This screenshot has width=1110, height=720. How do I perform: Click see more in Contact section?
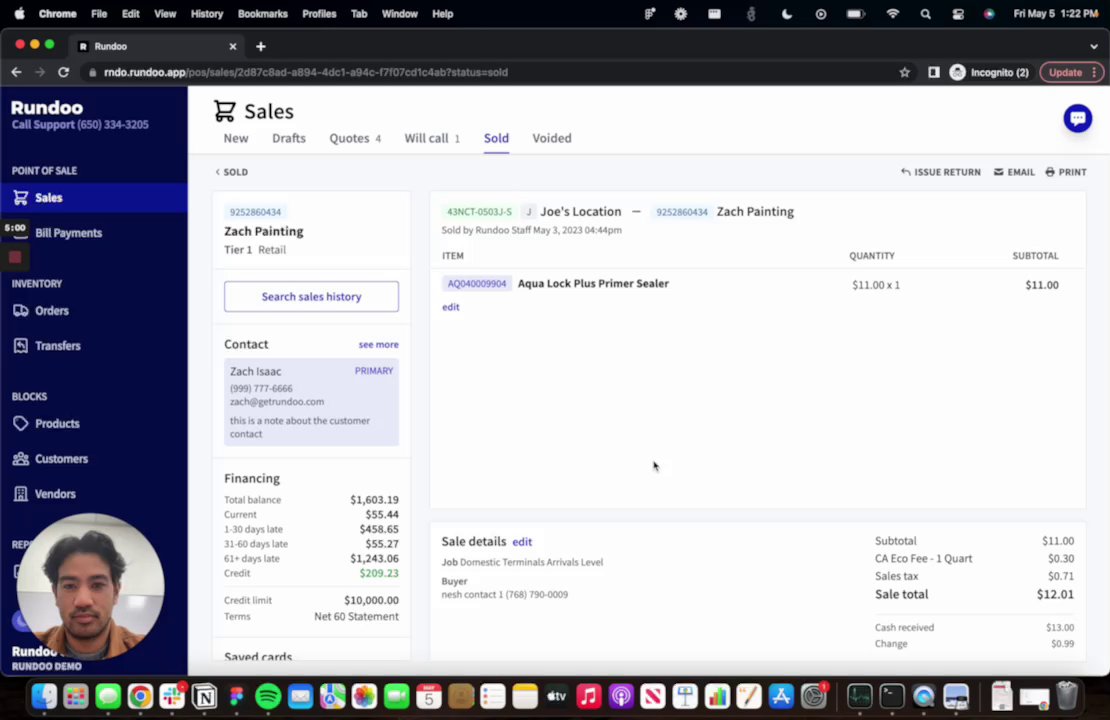378,345
